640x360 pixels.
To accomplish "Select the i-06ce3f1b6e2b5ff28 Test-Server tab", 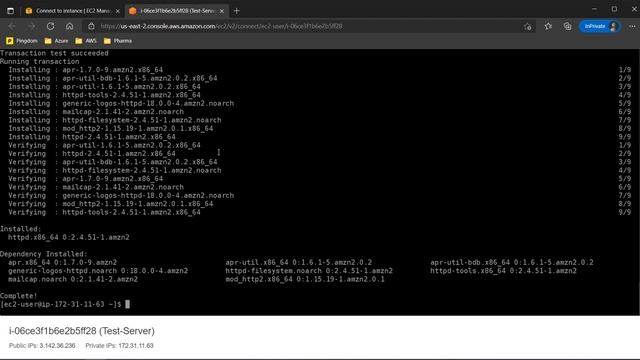I will 177,11.
